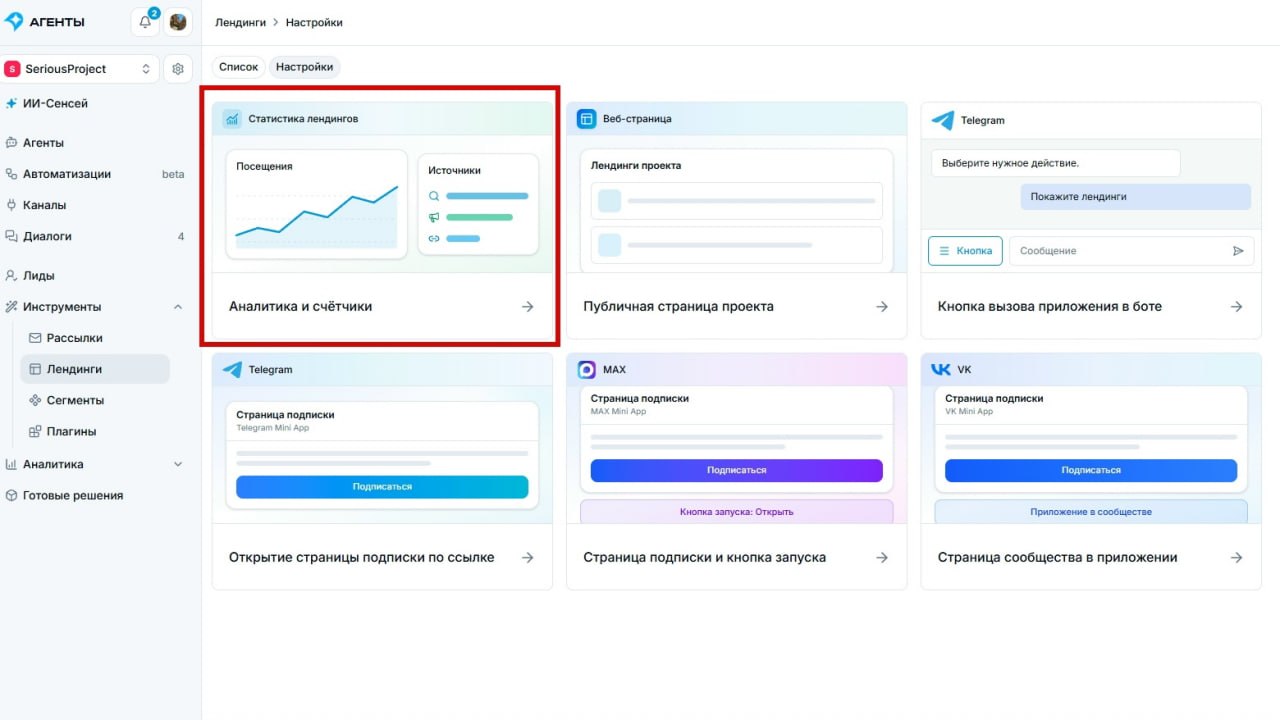
Task: Open Готовые решения in sidebar
Action: [73, 496]
